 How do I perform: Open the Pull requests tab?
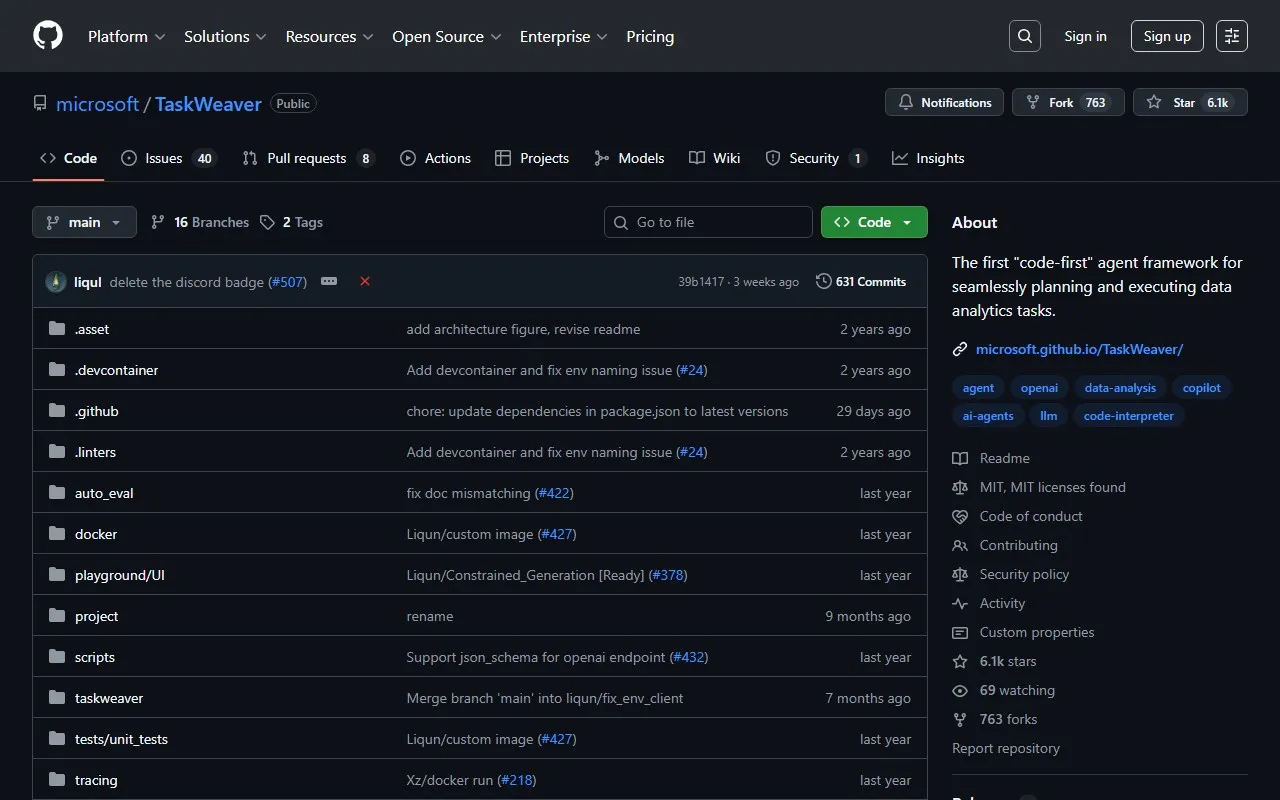[307, 158]
